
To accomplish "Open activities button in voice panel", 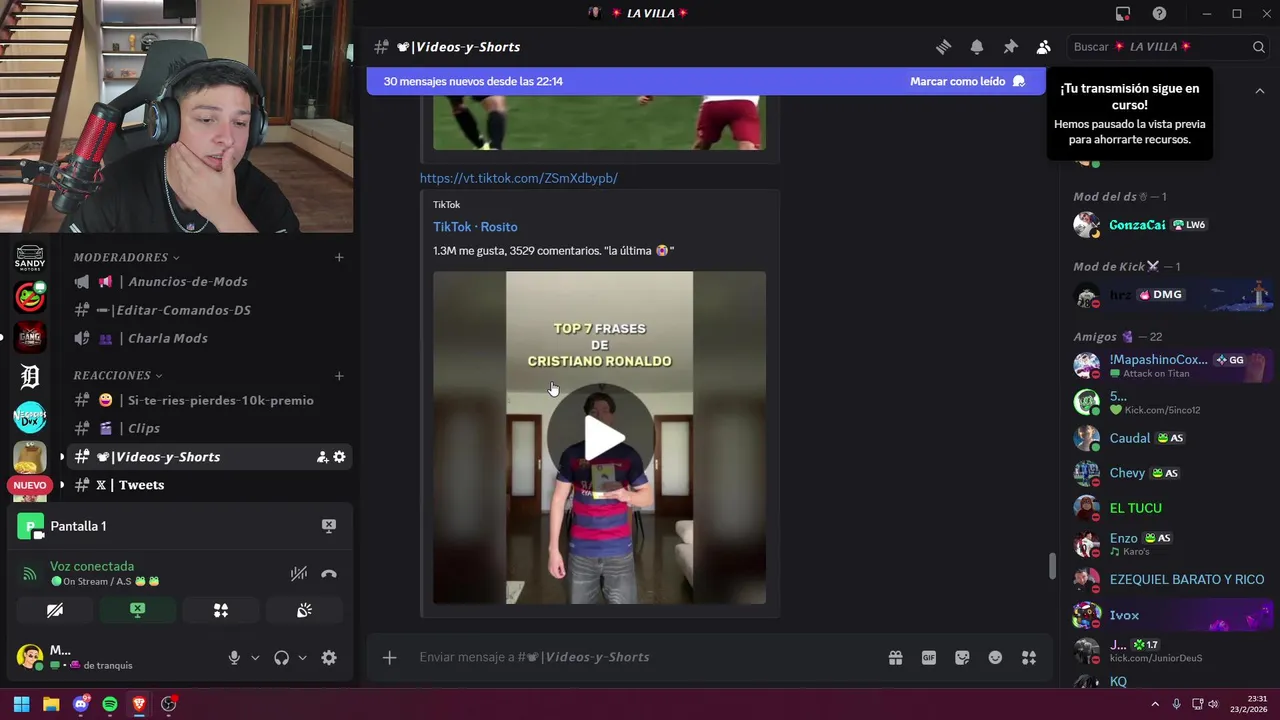I will 221,610.
